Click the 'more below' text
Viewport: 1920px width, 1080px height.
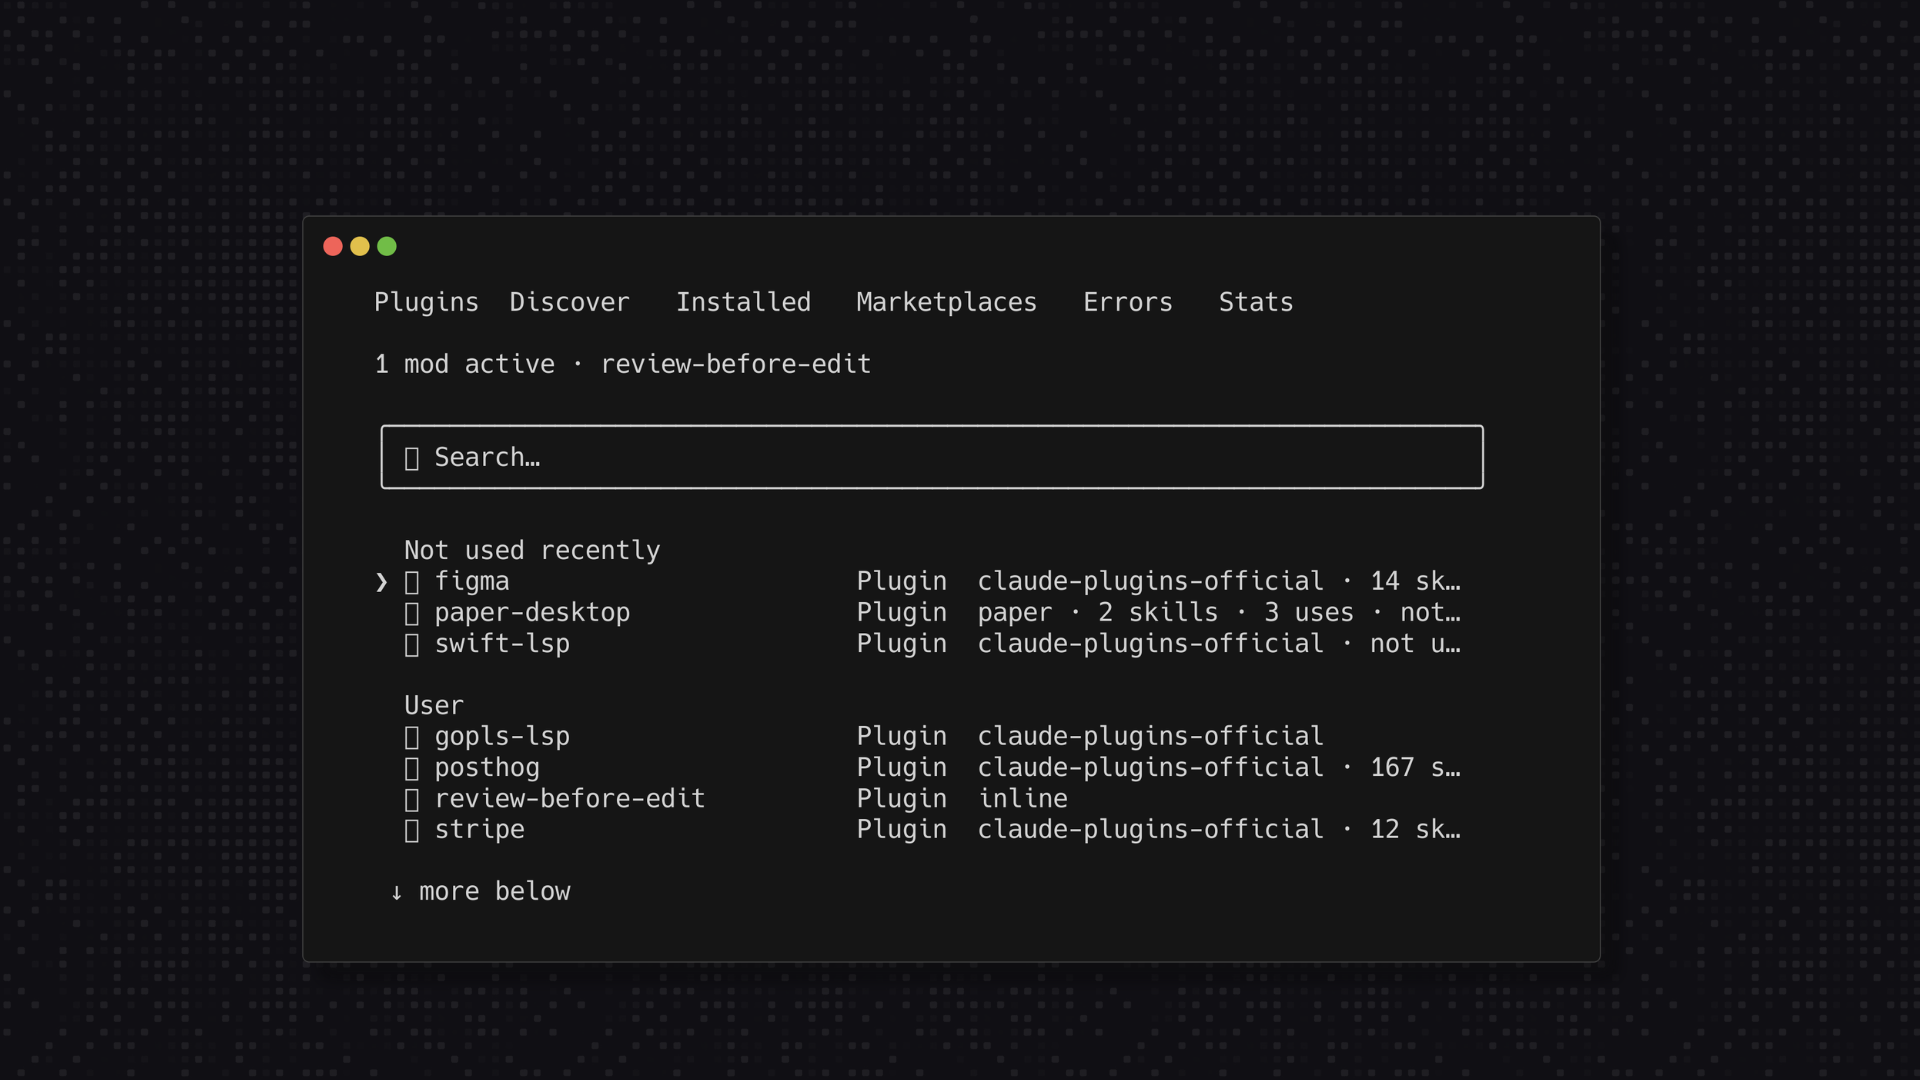494,891
